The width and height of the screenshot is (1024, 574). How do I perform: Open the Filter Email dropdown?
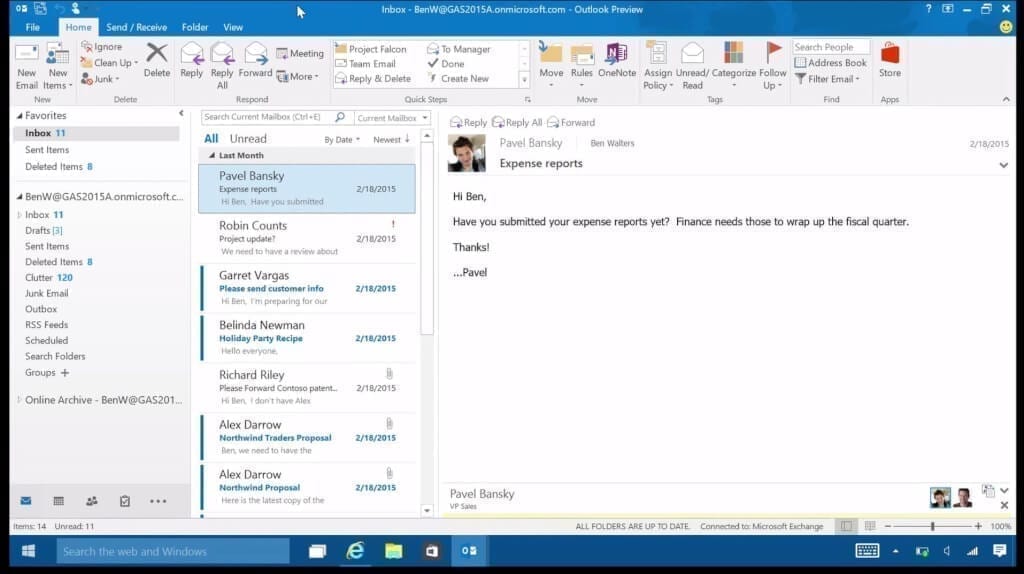[827, 78]
